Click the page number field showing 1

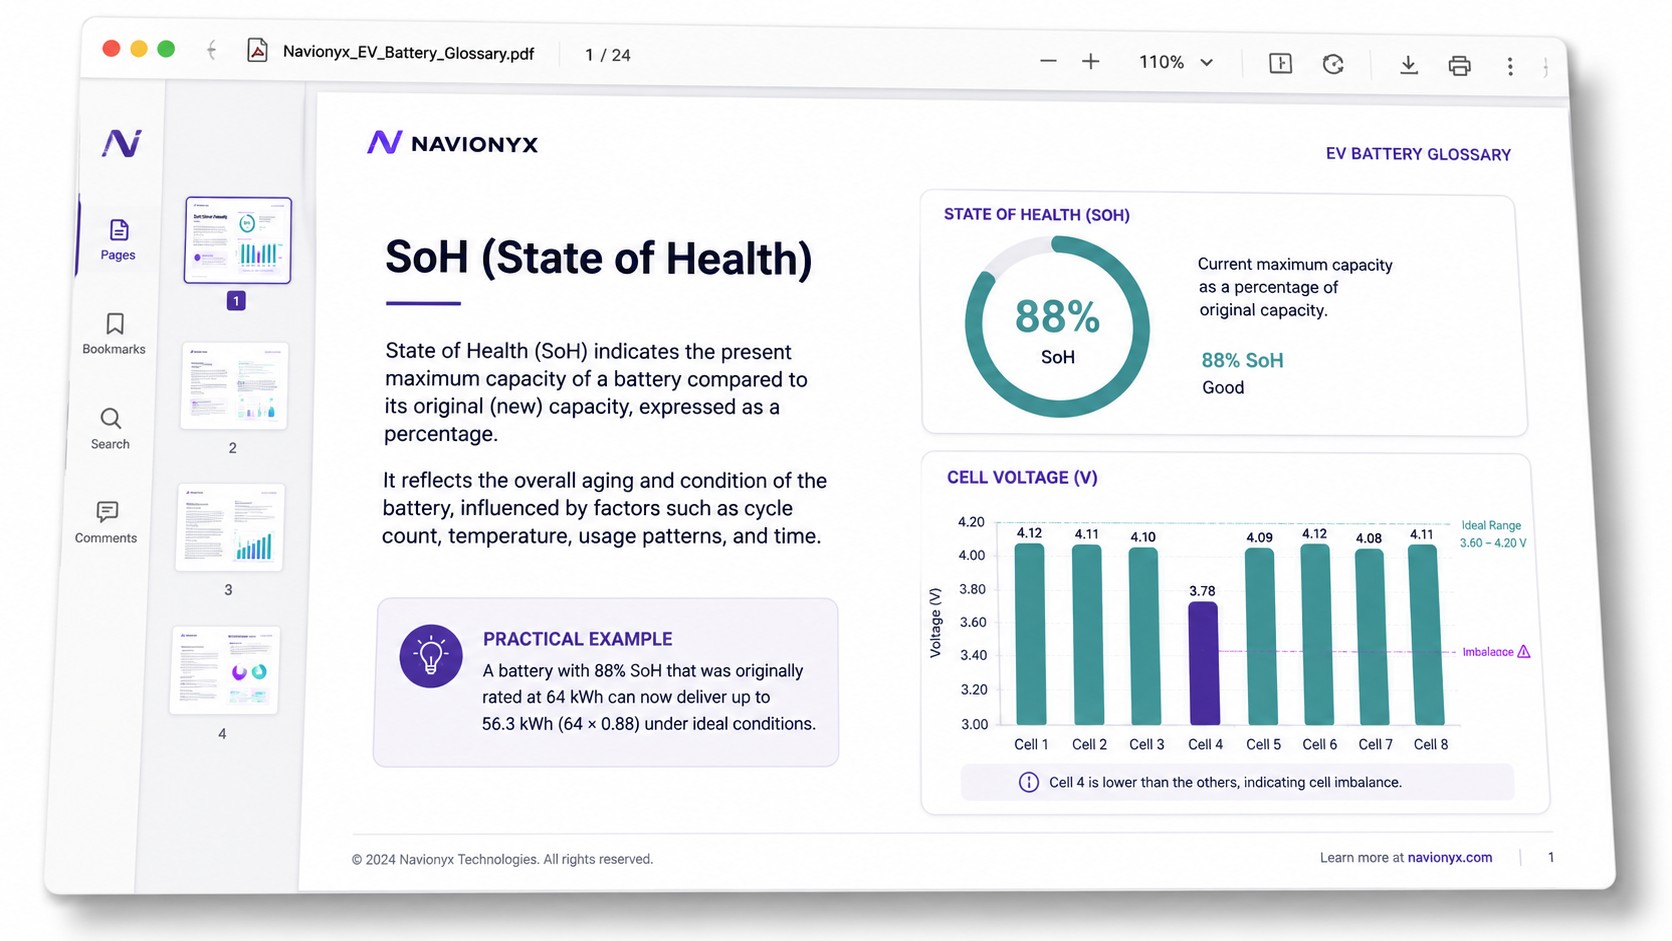click(x=589, y=55)
